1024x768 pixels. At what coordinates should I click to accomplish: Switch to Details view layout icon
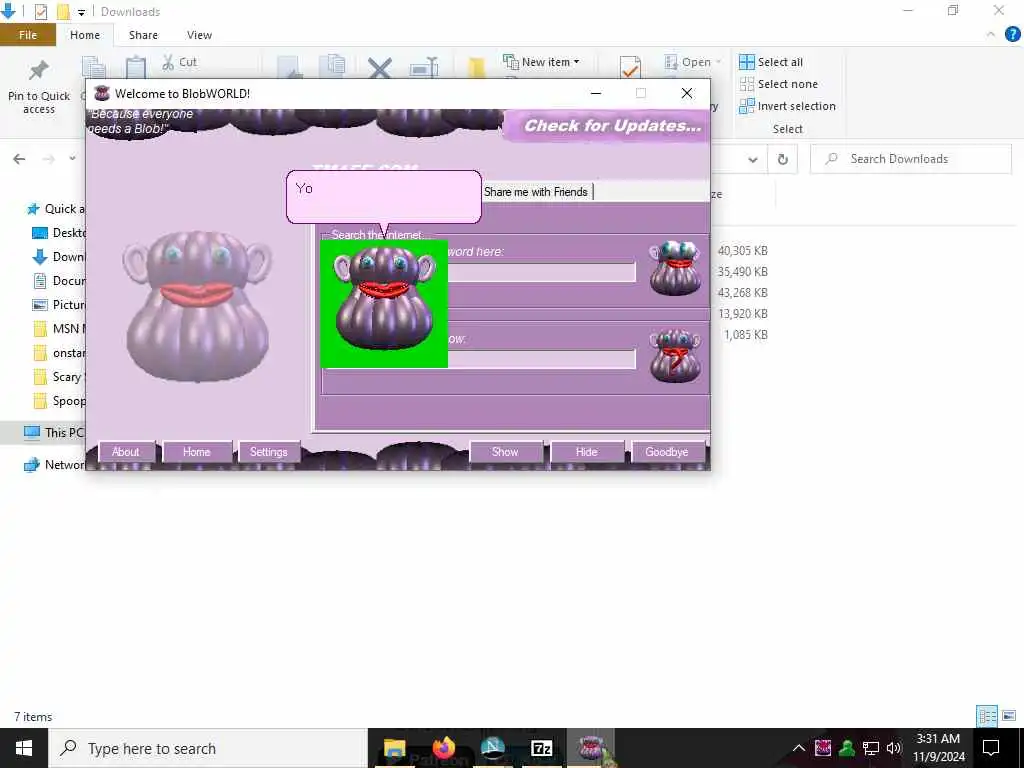pos(987,716)
